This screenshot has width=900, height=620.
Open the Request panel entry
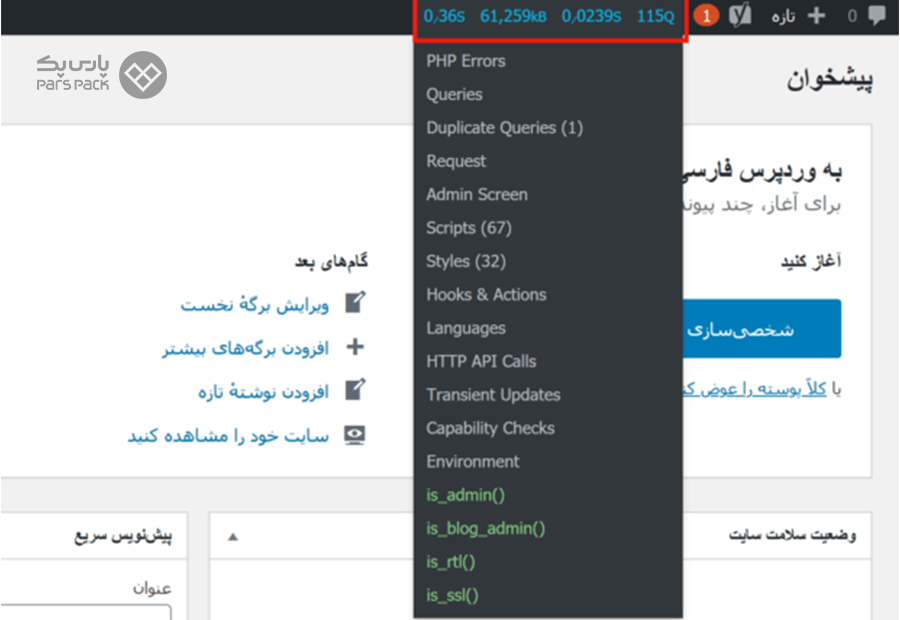[x=456, y=161]
